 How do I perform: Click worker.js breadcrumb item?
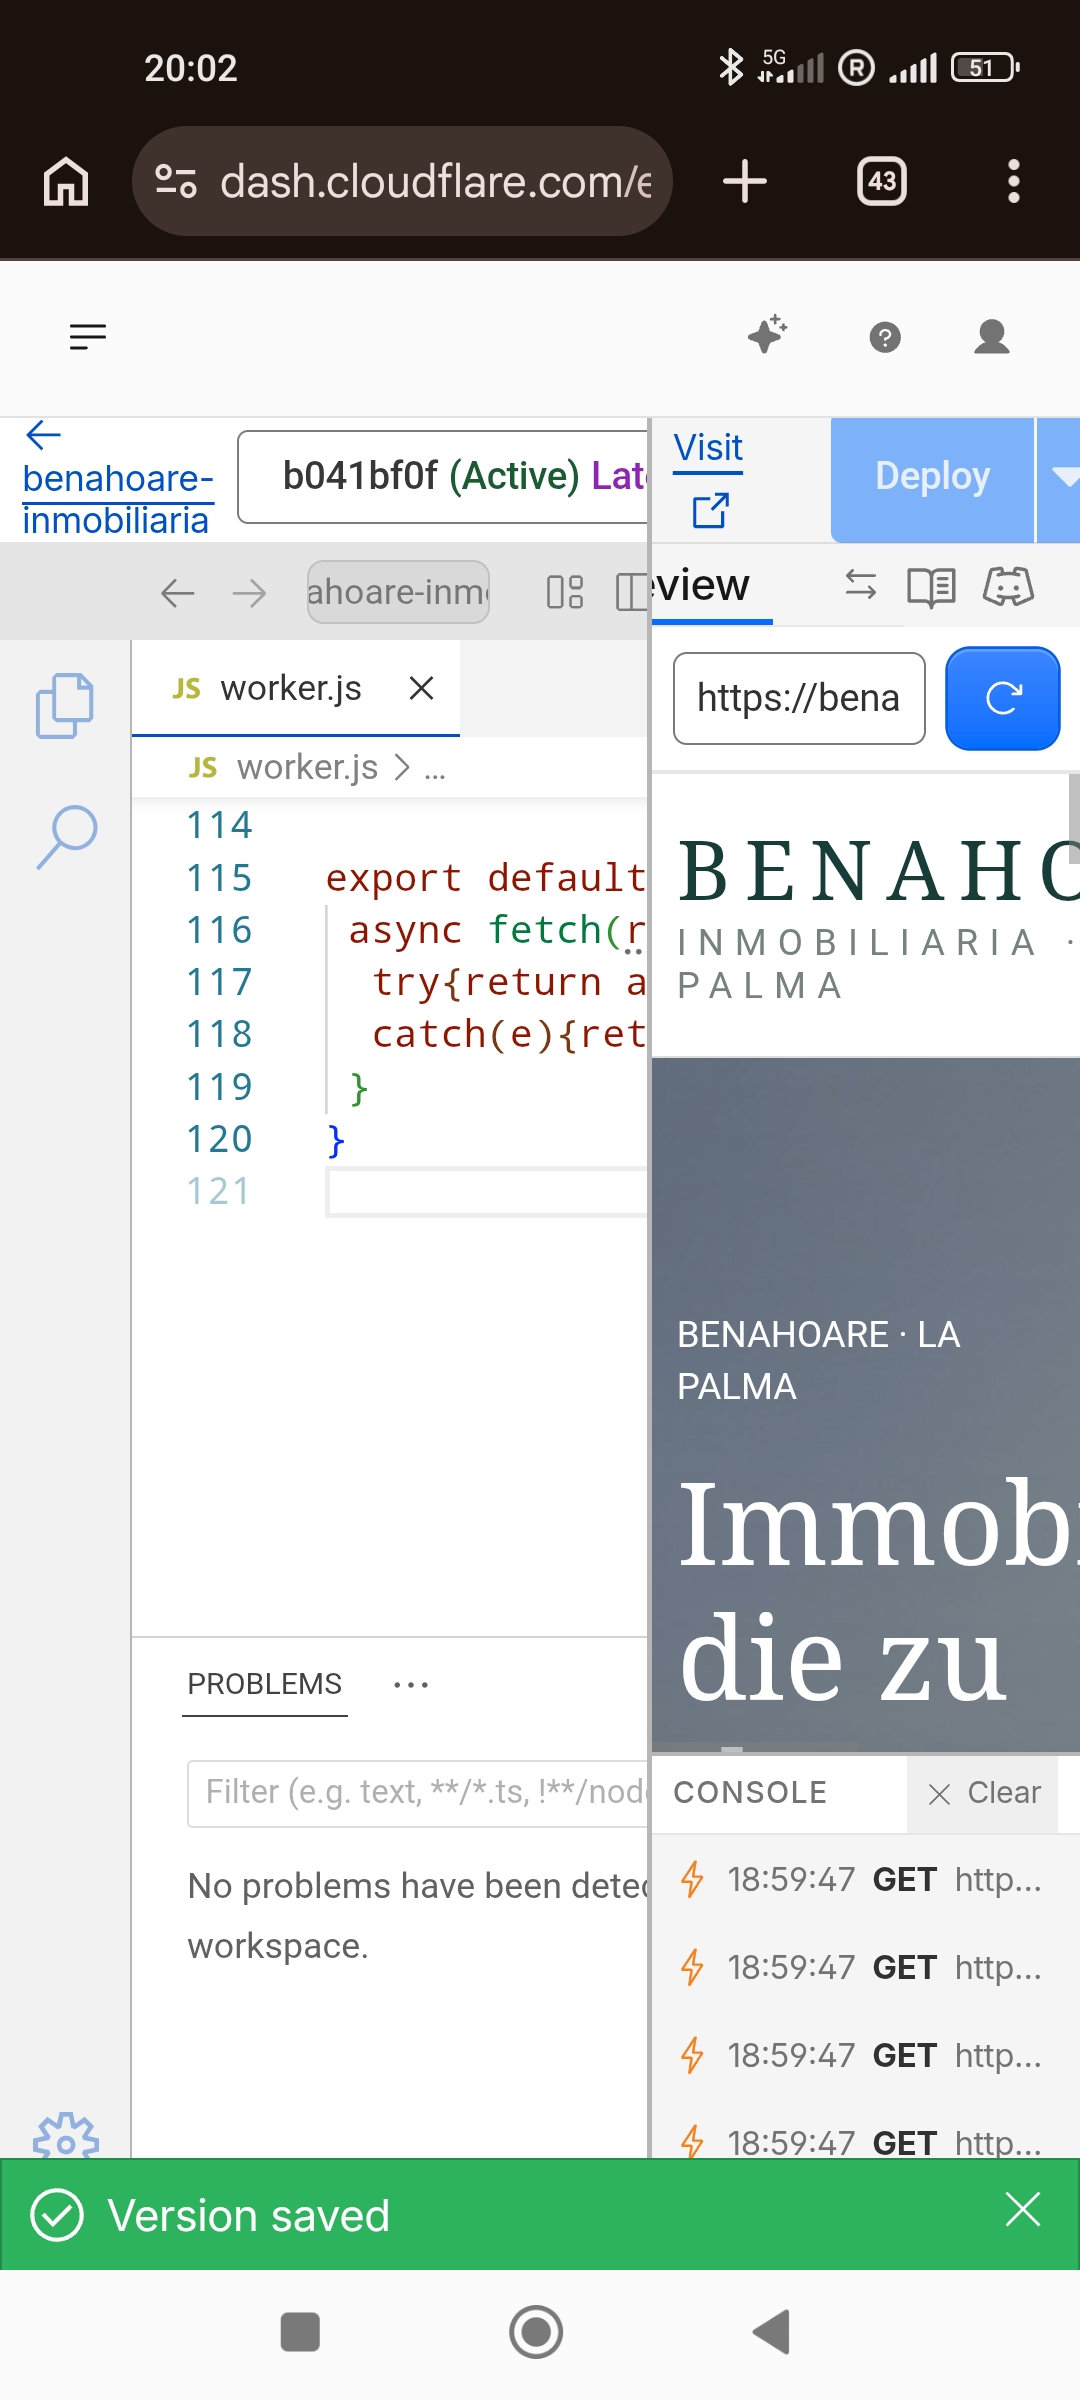(x=307, y=767)
